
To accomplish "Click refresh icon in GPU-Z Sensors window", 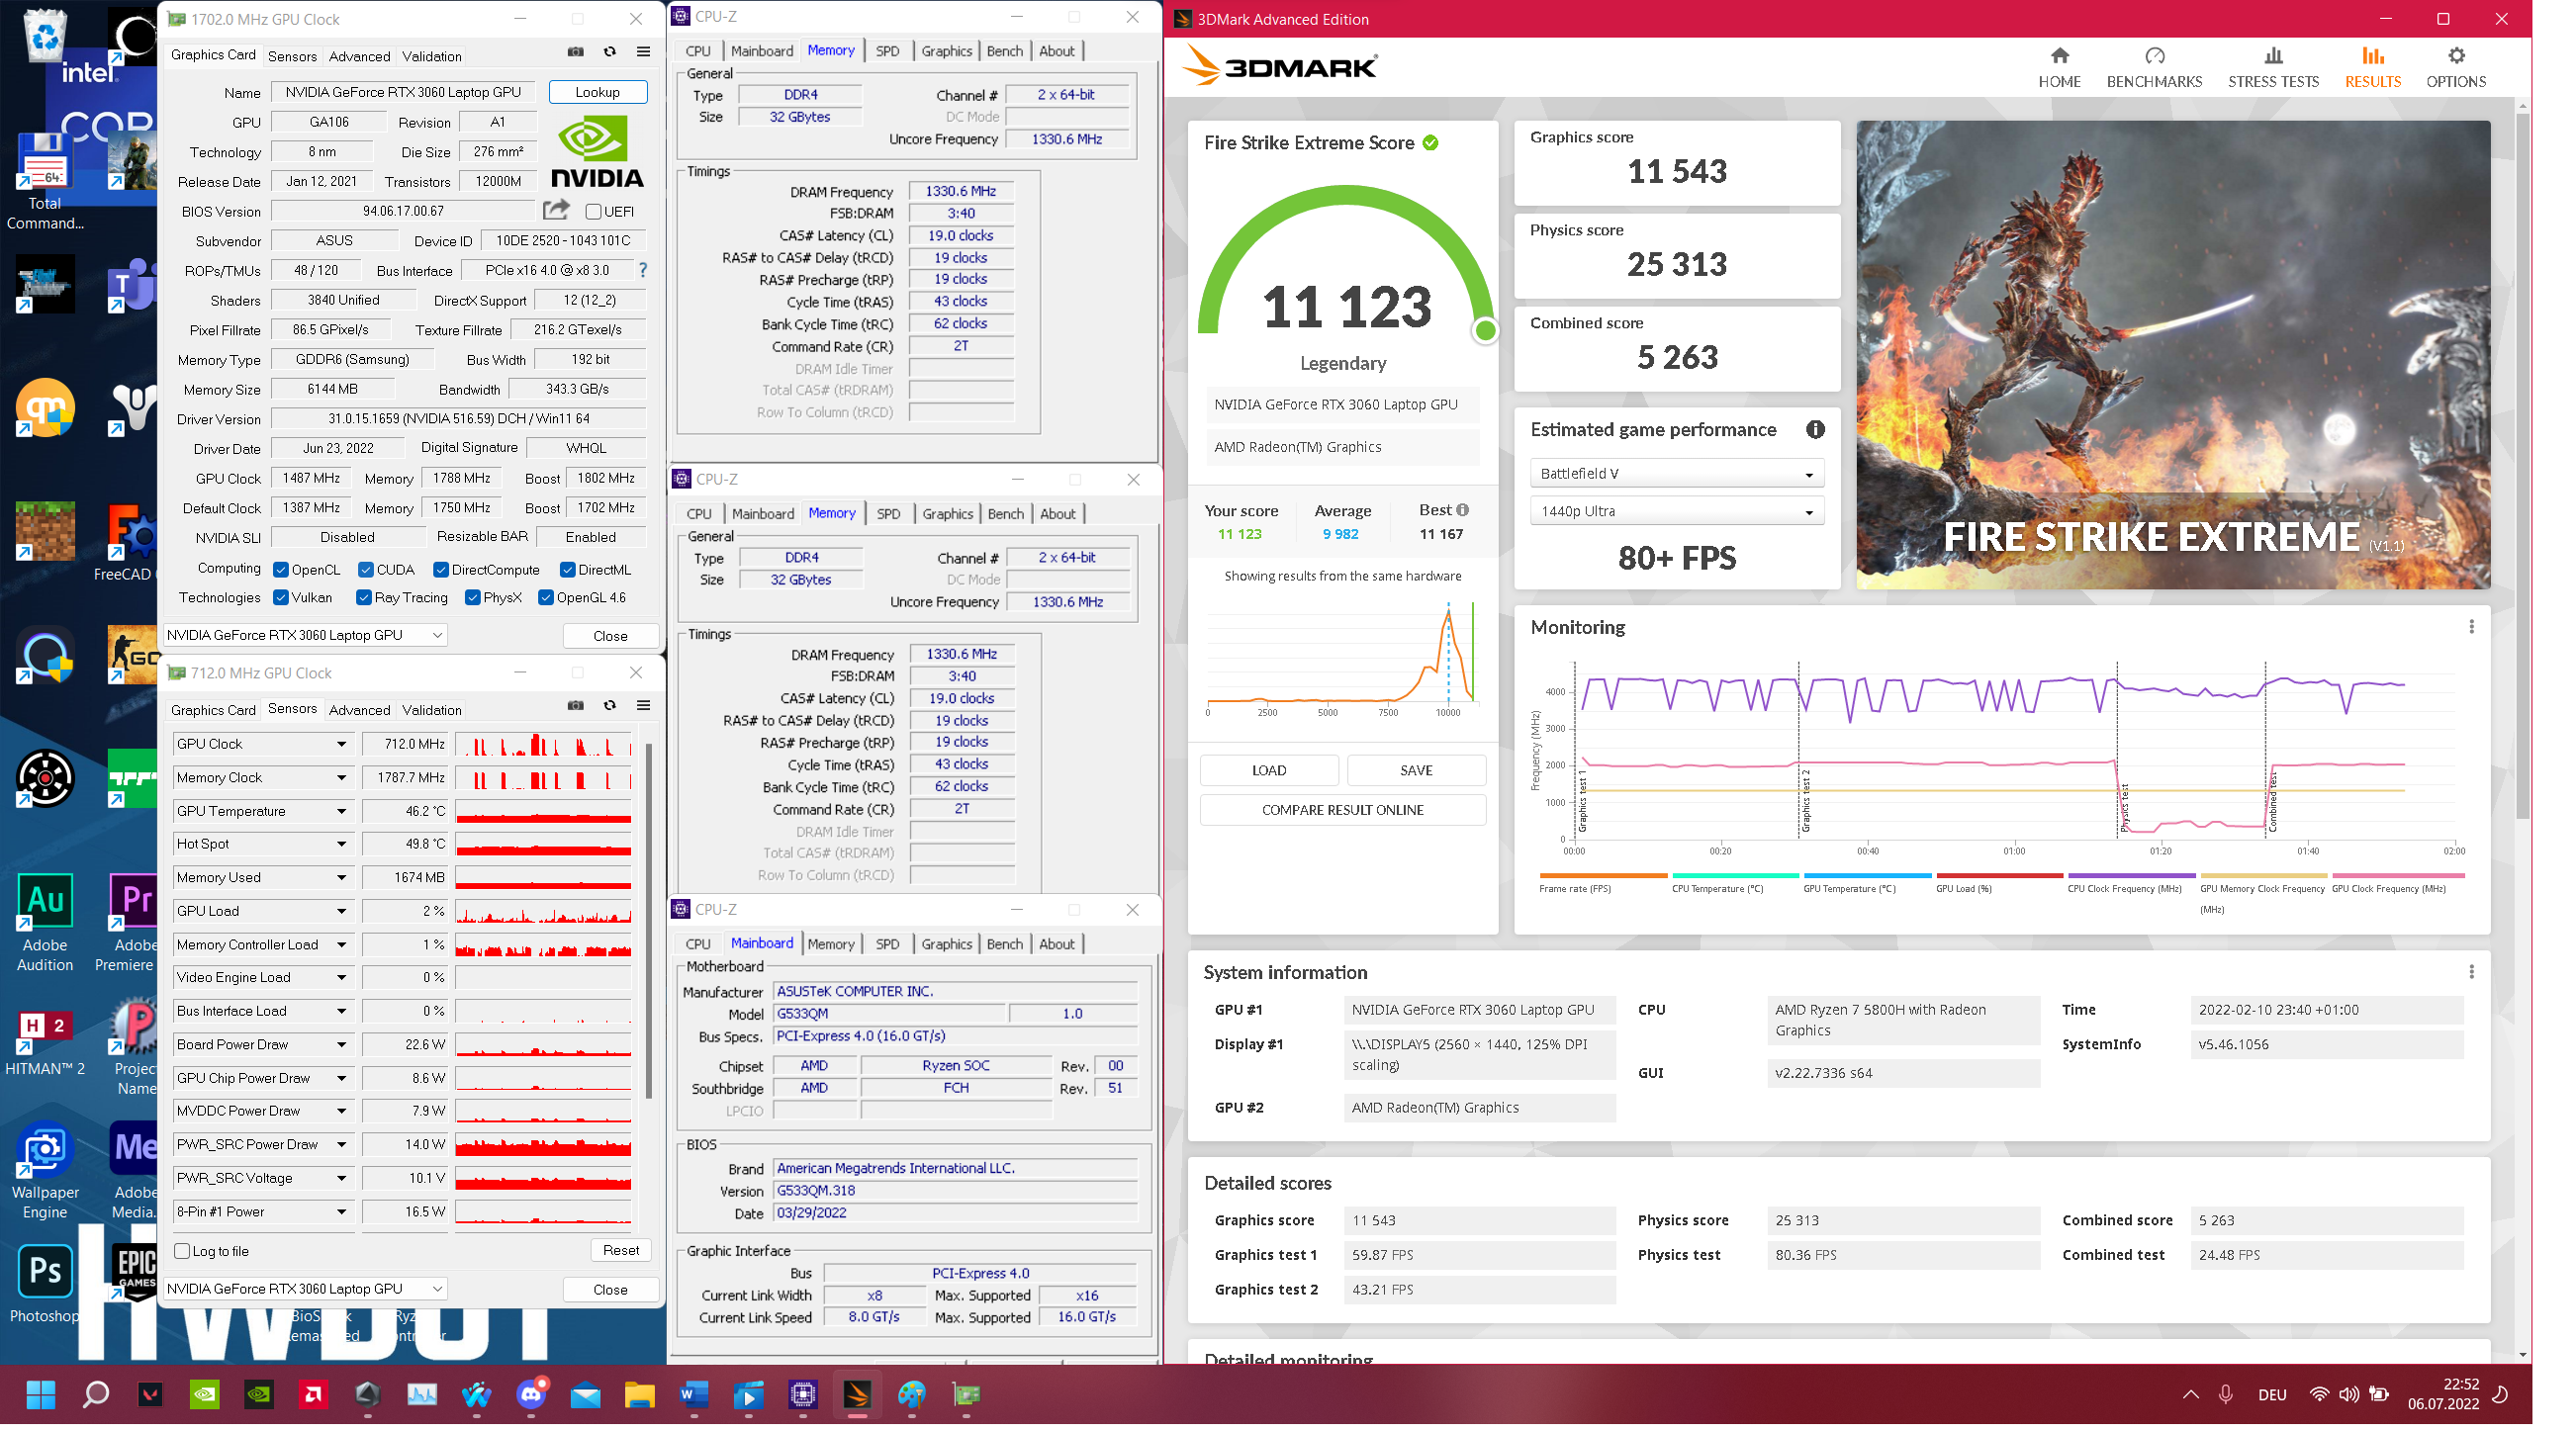I will (609, 705).
